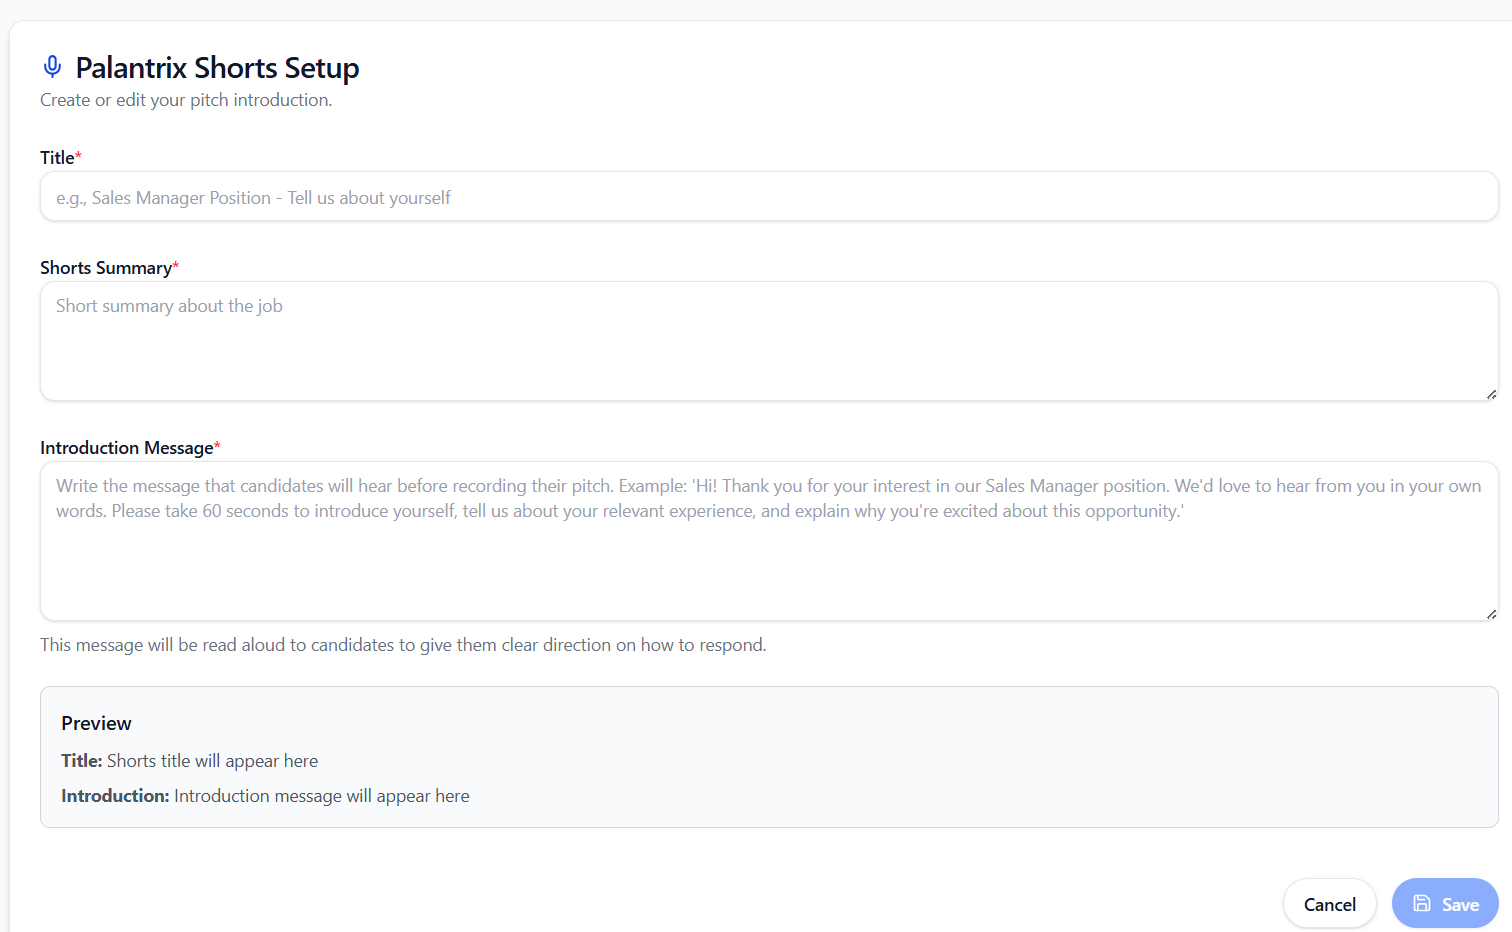Click the Palantrix Shorts Setup heading
The width and height of the screenshot is (1512, 932).
coord(217,67)
